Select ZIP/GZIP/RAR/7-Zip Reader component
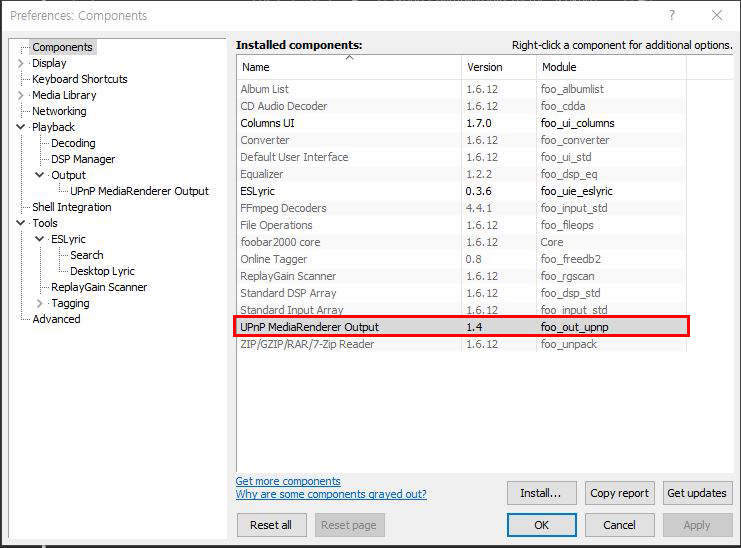This screenshot has width=741, height=548. click(462, 344)
